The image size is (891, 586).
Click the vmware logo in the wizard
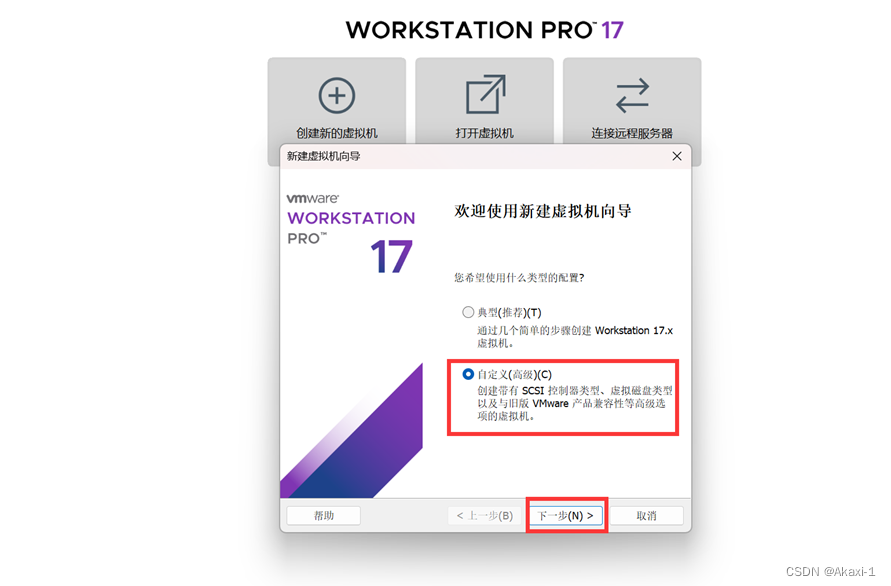point(313,198)
